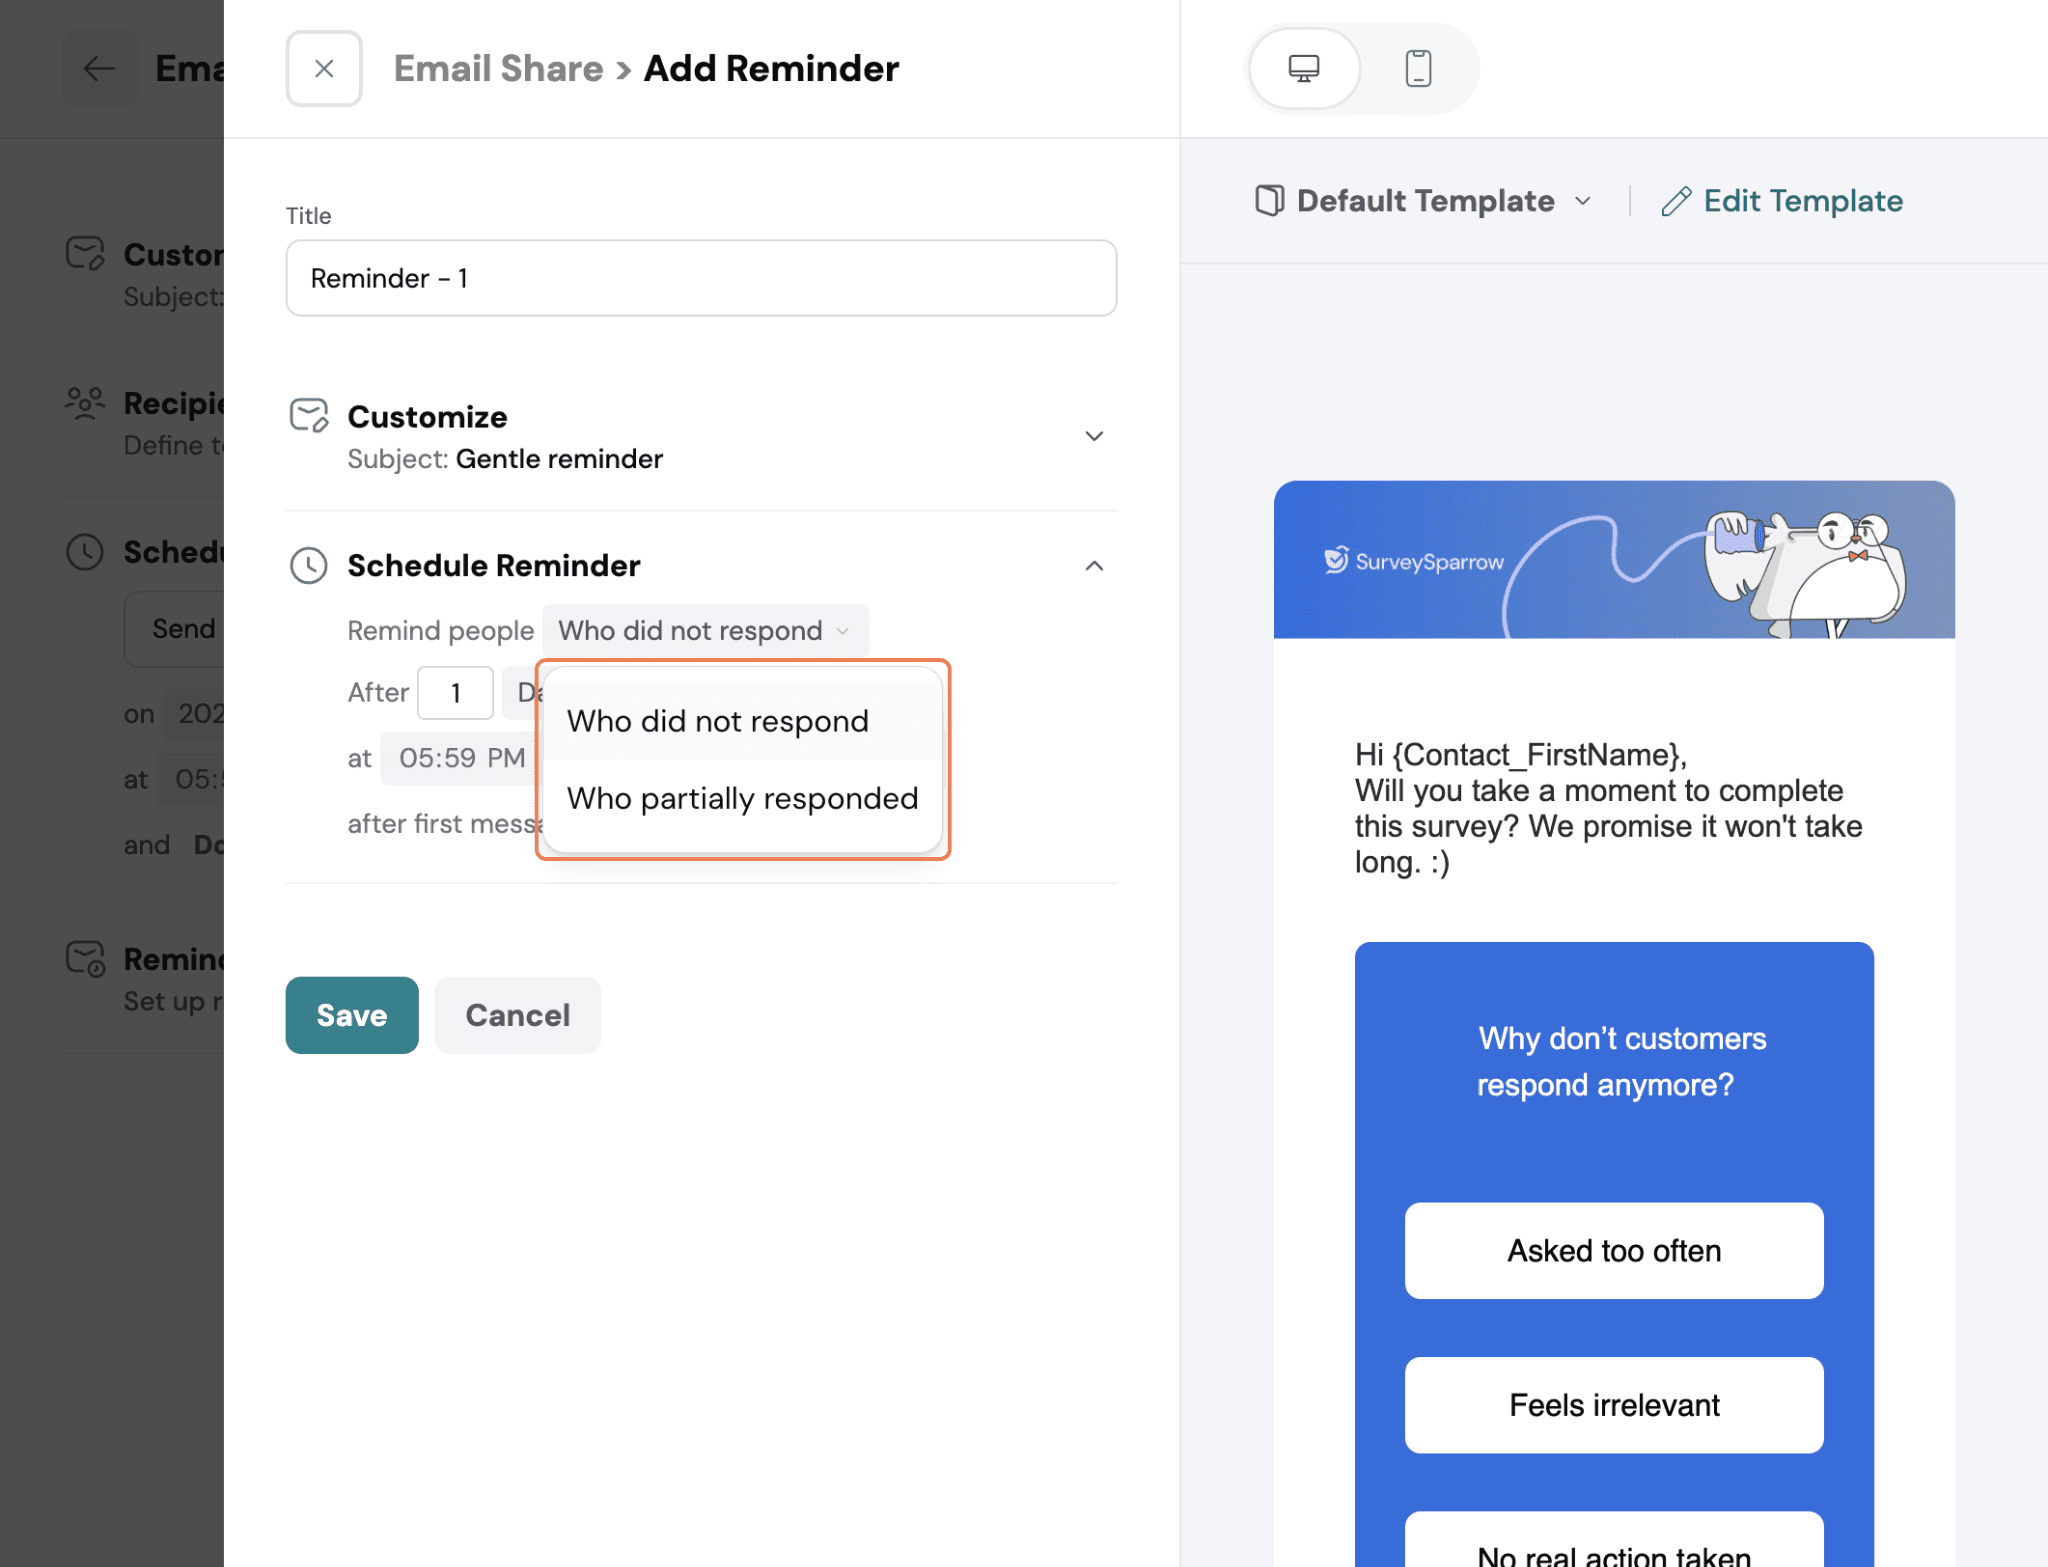Screen dimensions: 2048x1567
Task: Click the After days number field
Action: (x=455, y=693)
